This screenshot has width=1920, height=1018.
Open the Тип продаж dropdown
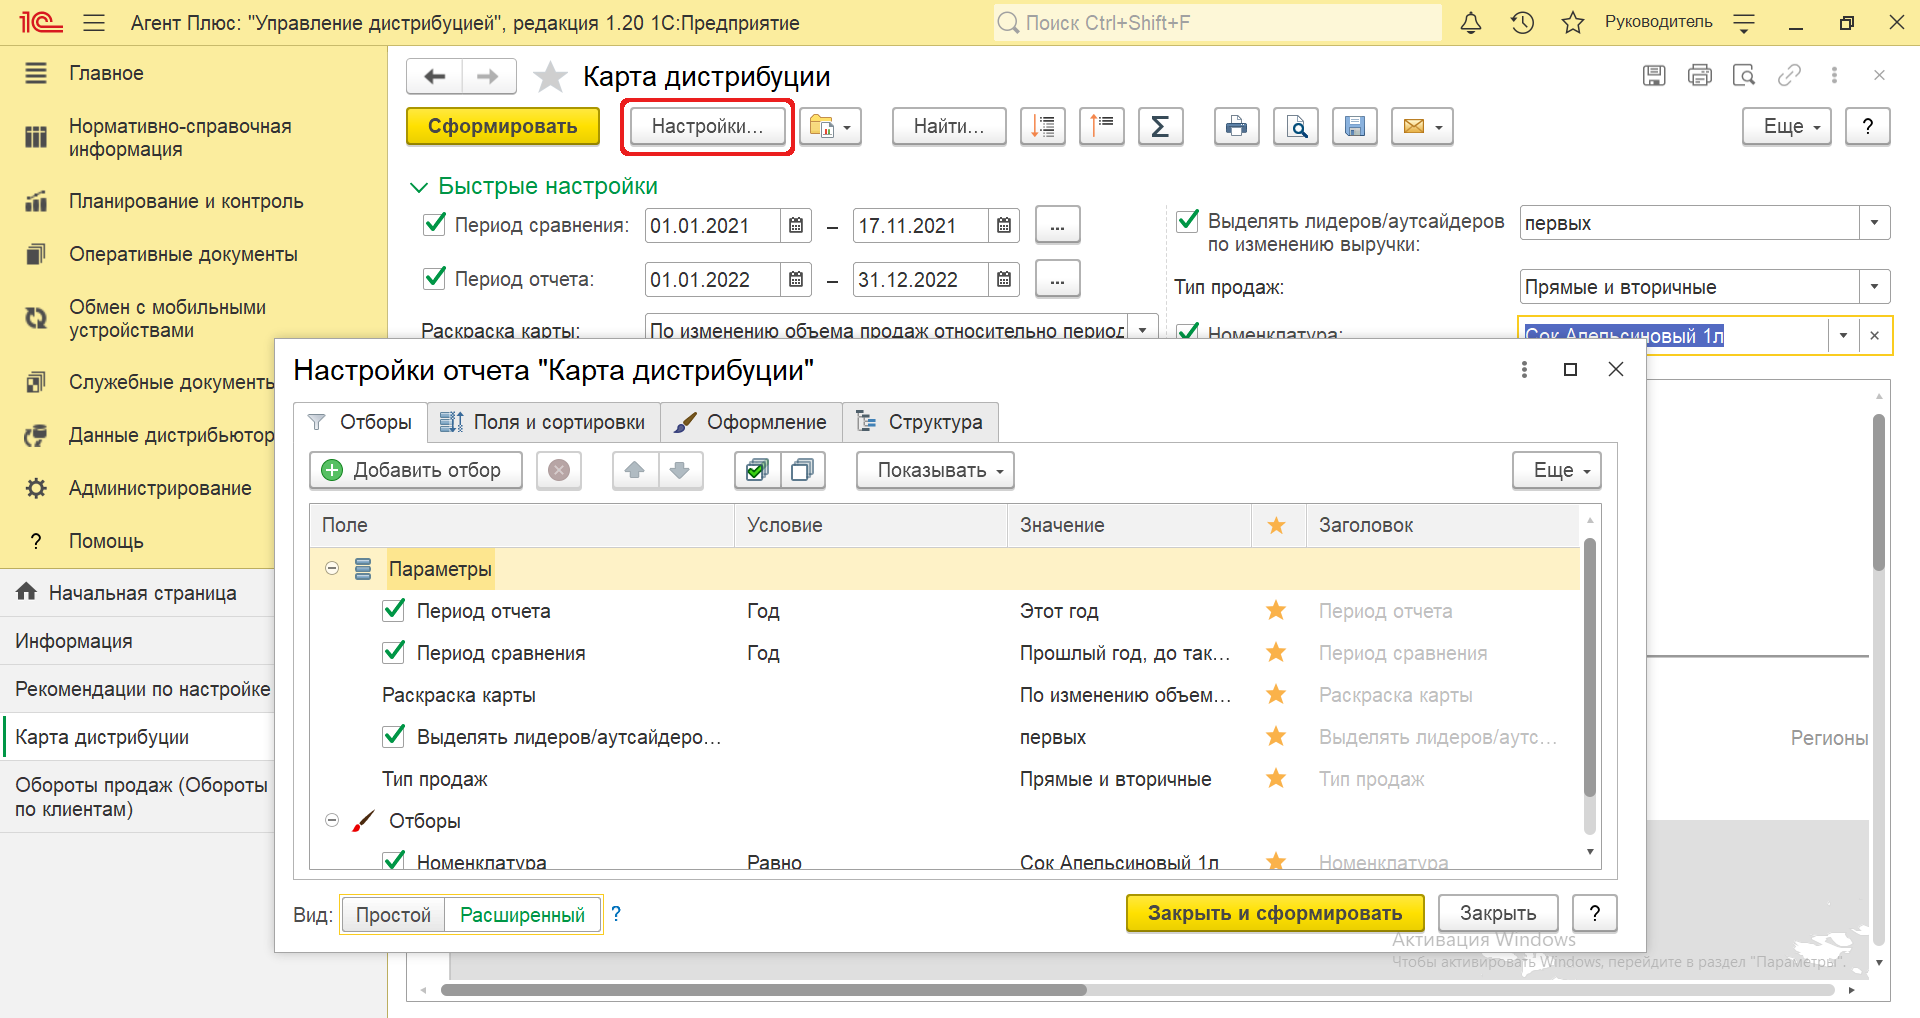1874,287
